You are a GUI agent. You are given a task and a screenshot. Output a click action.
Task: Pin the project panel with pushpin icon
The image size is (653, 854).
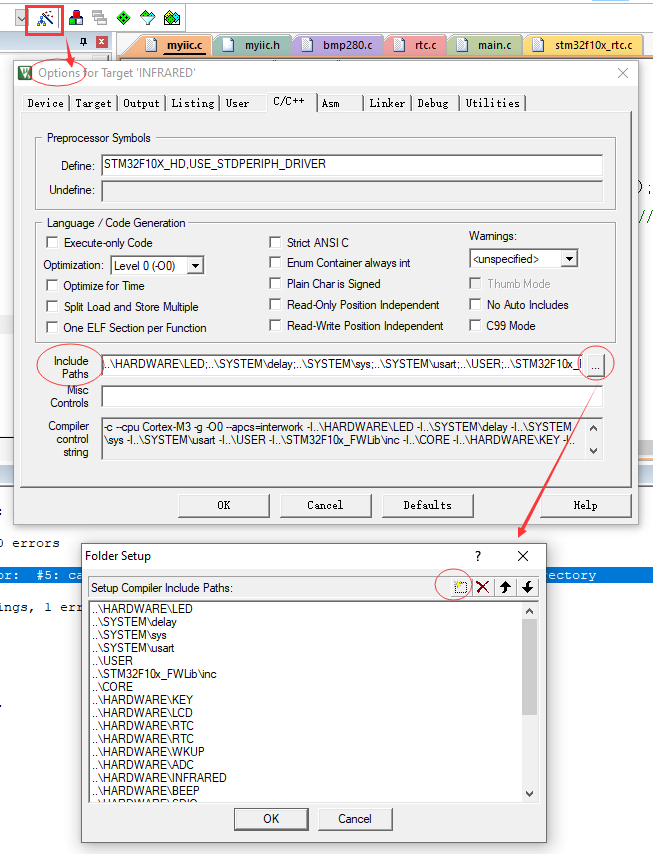coord(83,42)
